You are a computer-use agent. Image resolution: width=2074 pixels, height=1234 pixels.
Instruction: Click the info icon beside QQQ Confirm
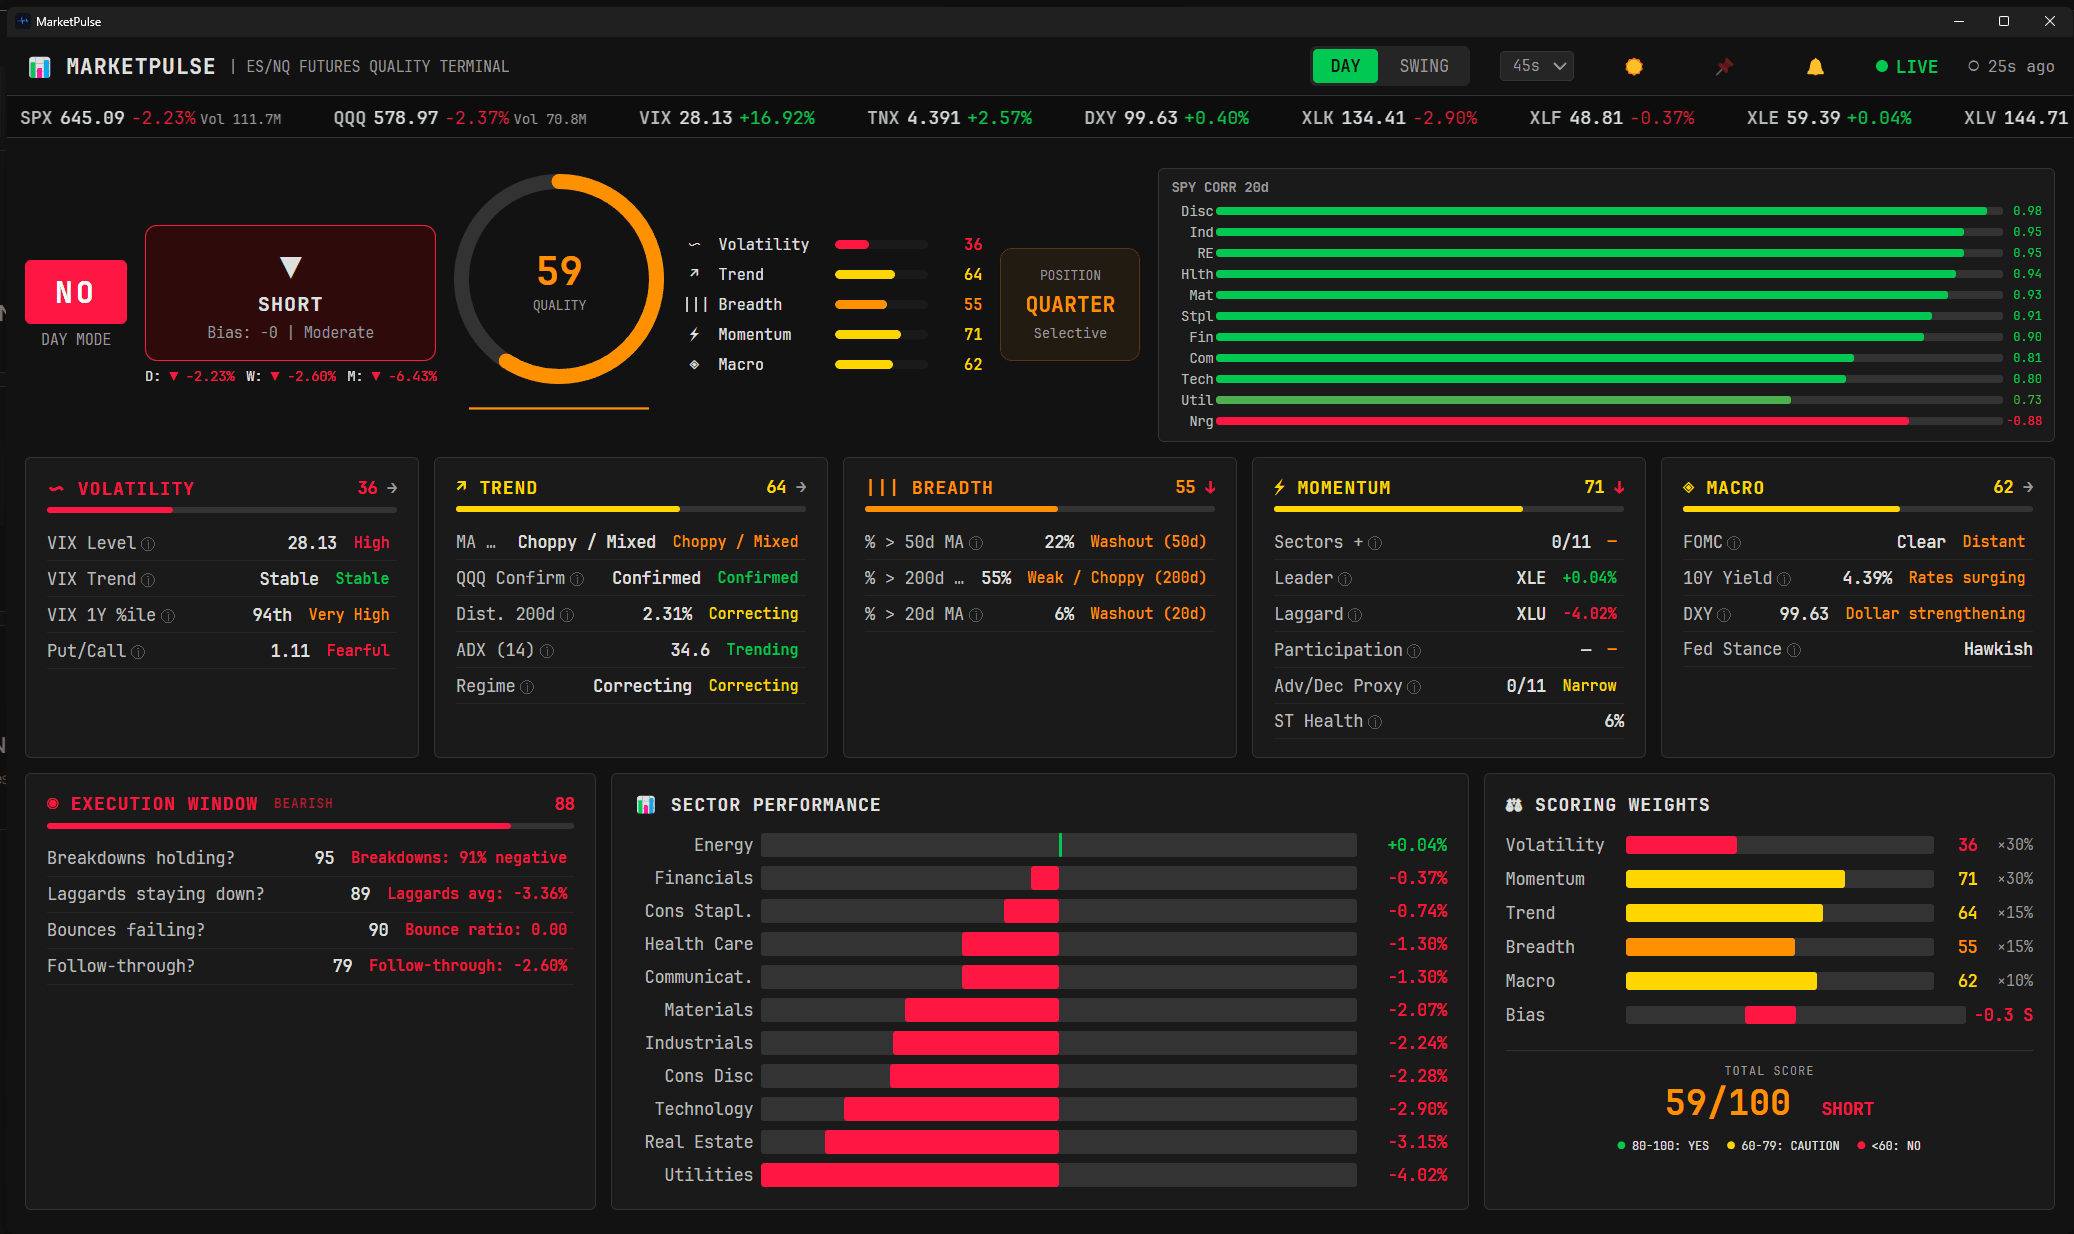point(578,578)
